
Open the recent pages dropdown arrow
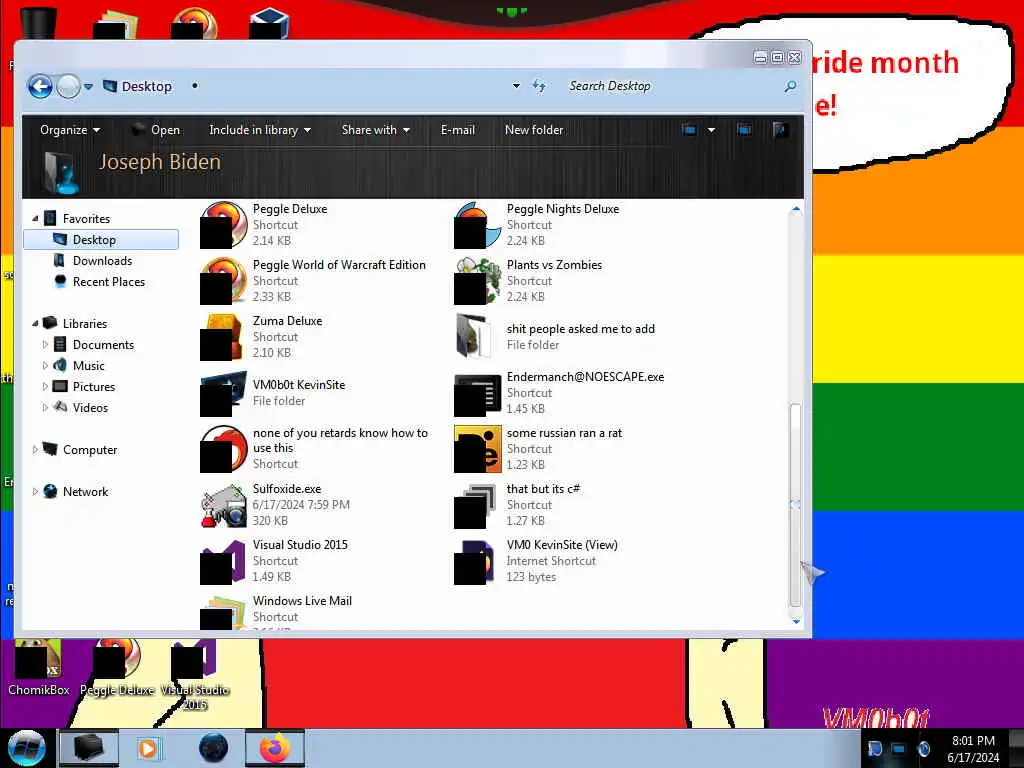pos(88,86)
